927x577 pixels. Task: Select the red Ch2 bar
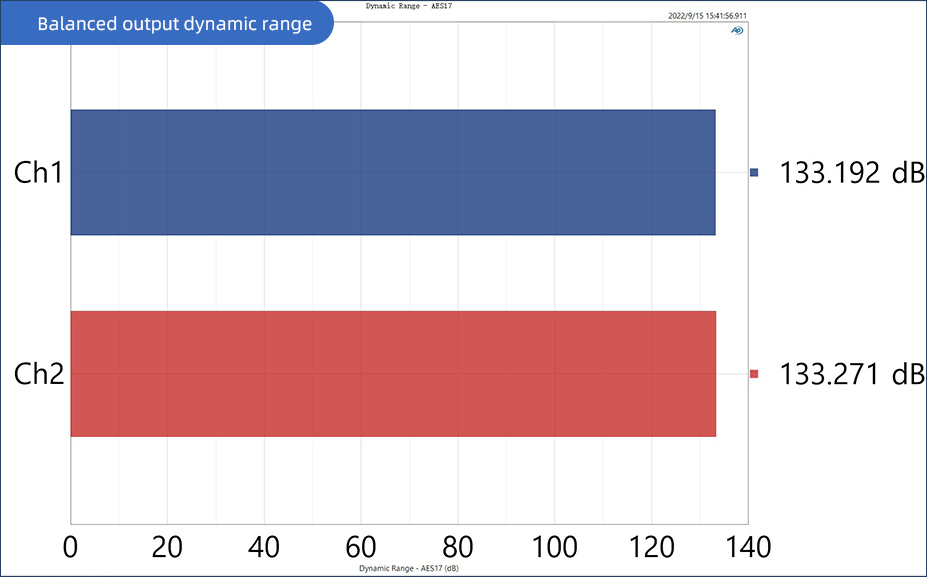pyautogui.click(x=392, y=374)
